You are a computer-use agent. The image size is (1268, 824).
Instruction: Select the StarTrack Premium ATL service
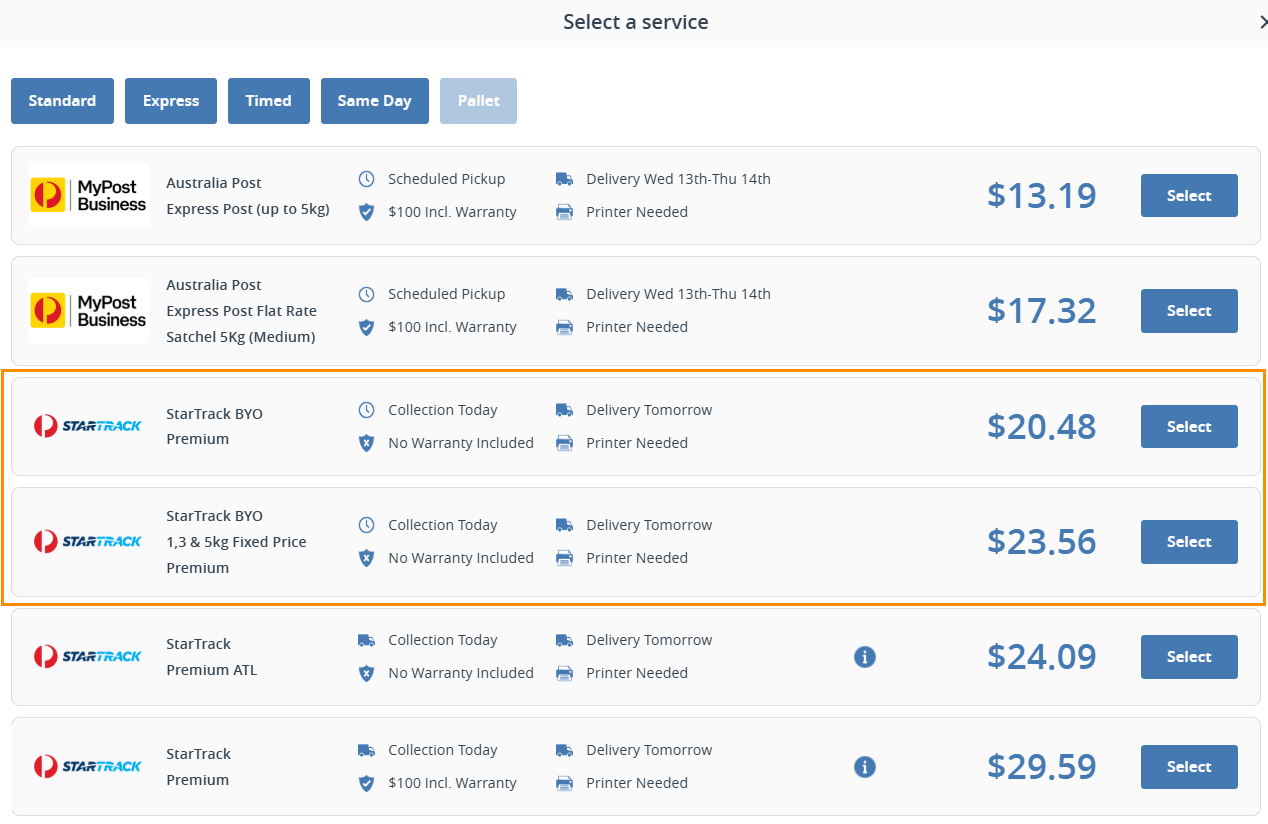1189,657
